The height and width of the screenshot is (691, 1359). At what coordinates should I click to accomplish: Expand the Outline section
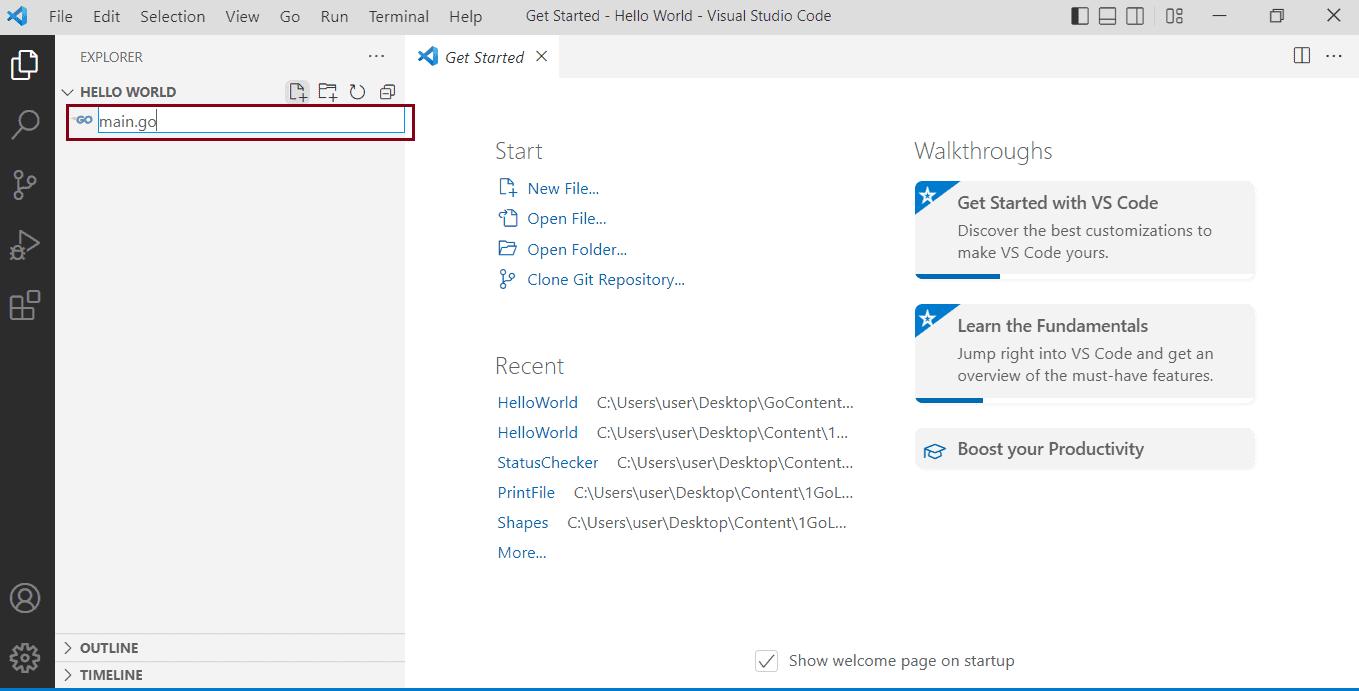click(109, 648)
